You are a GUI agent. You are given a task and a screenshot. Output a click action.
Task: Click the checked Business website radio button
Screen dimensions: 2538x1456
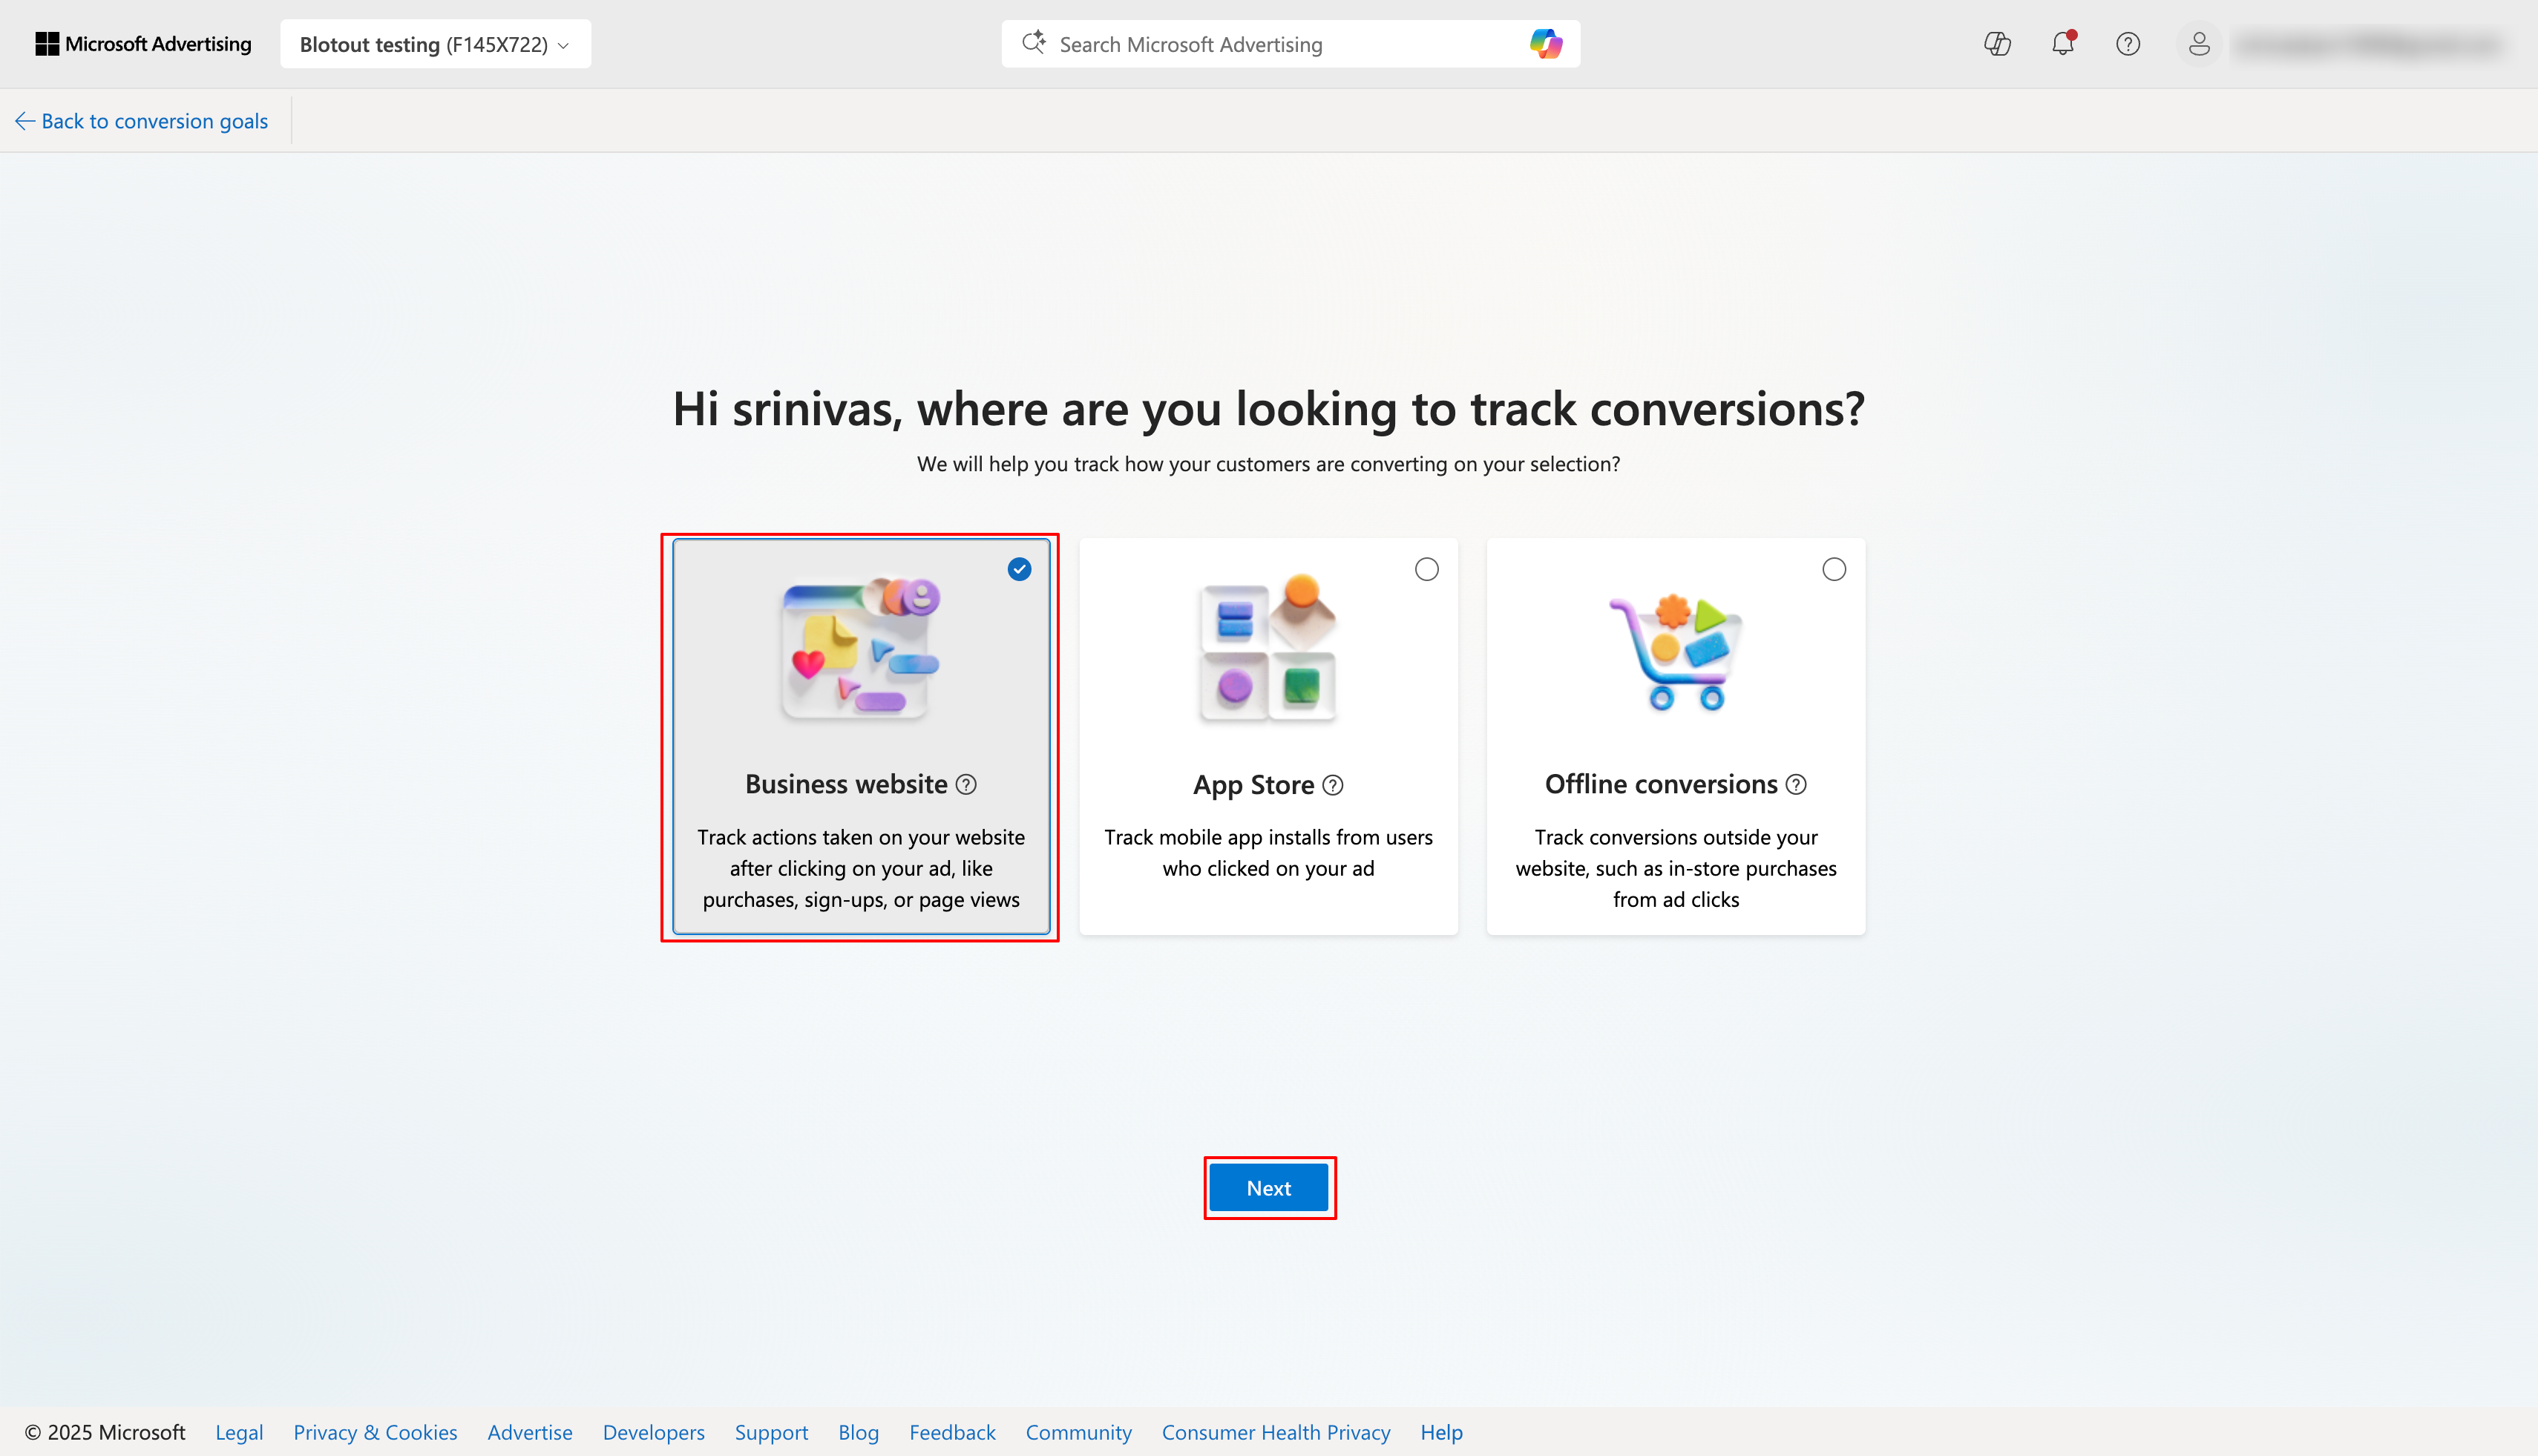click(1019, 570)
